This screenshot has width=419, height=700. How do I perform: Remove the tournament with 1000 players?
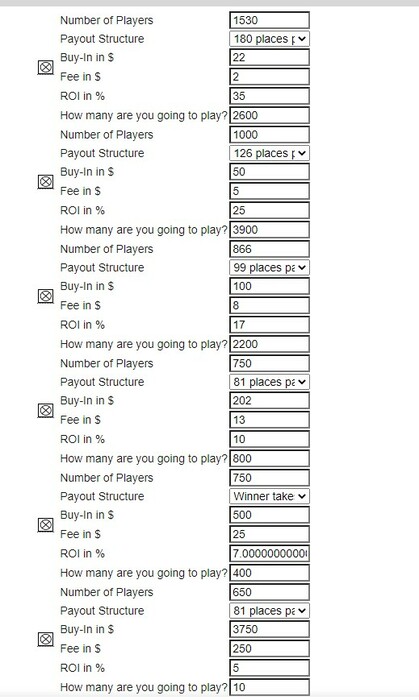click(x=45, y=182)
